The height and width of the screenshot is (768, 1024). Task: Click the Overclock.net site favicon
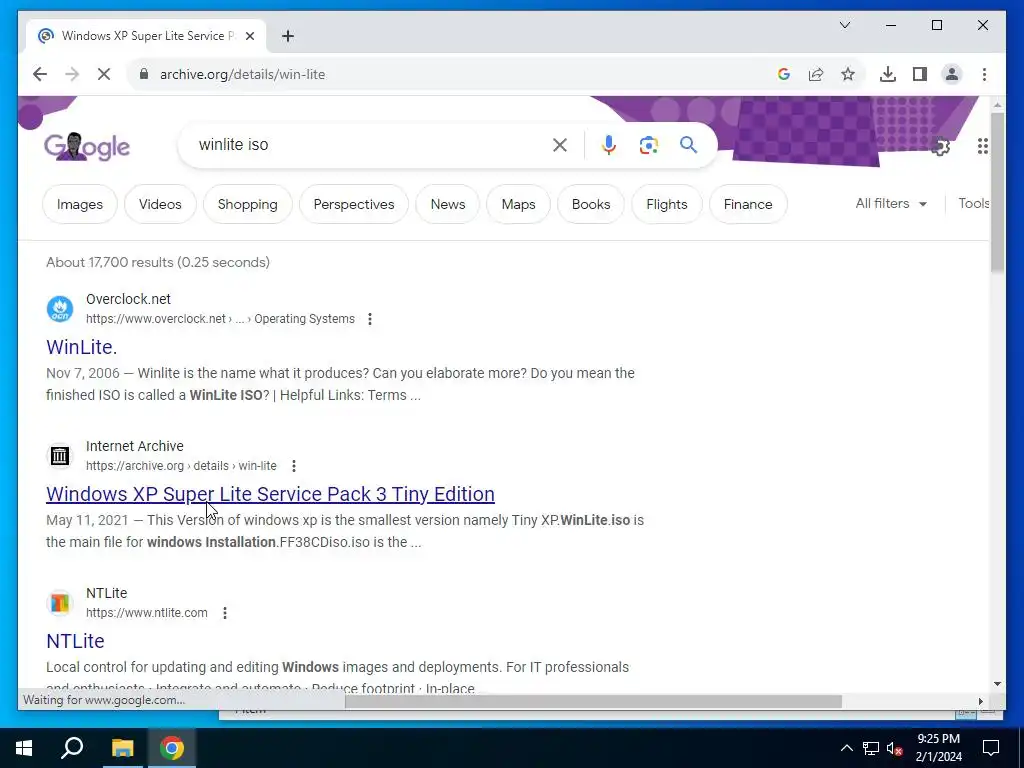60,309
